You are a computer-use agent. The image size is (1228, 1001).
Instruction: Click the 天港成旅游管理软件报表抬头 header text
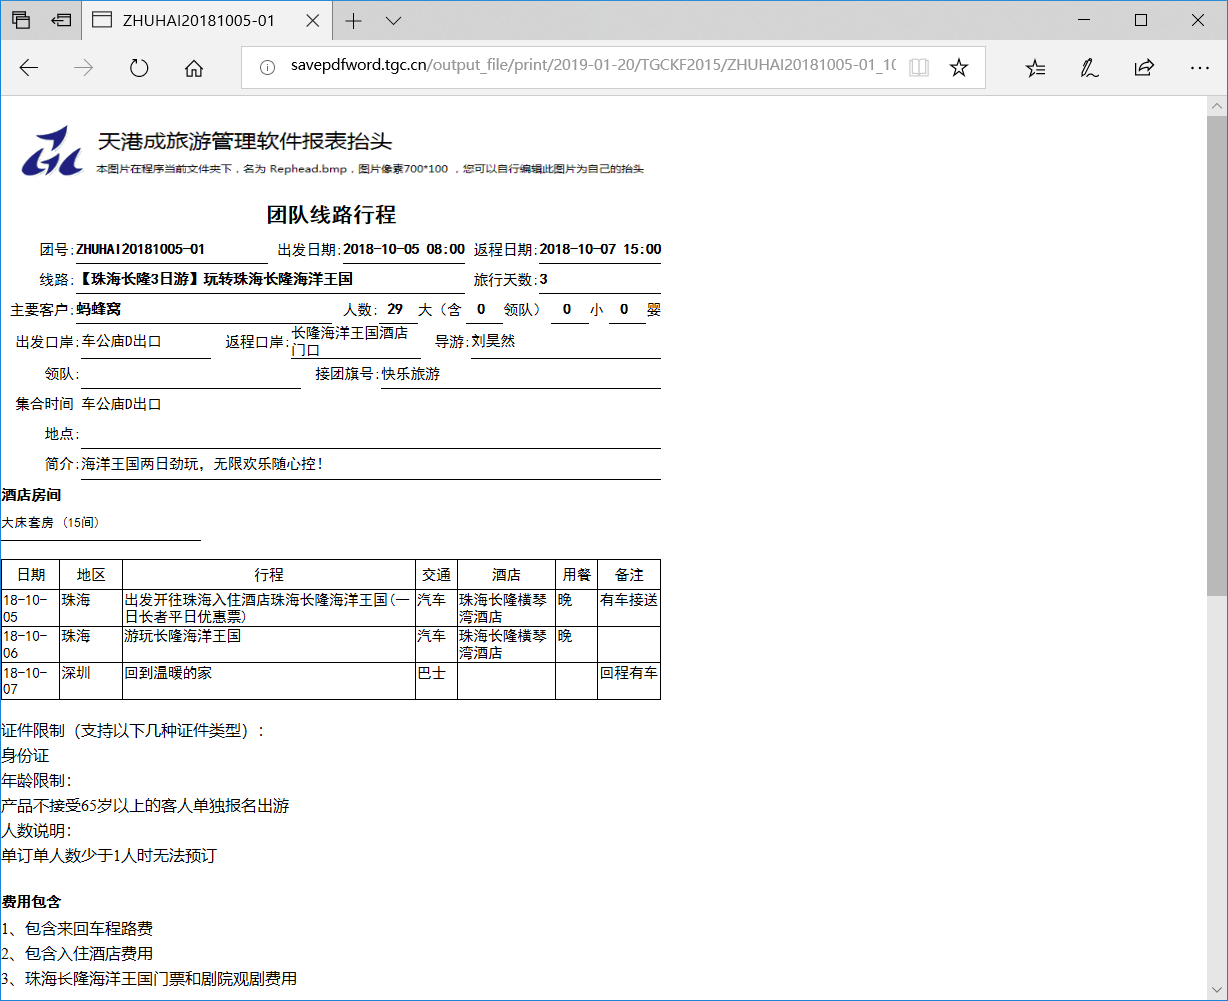[x=245, y=141]
